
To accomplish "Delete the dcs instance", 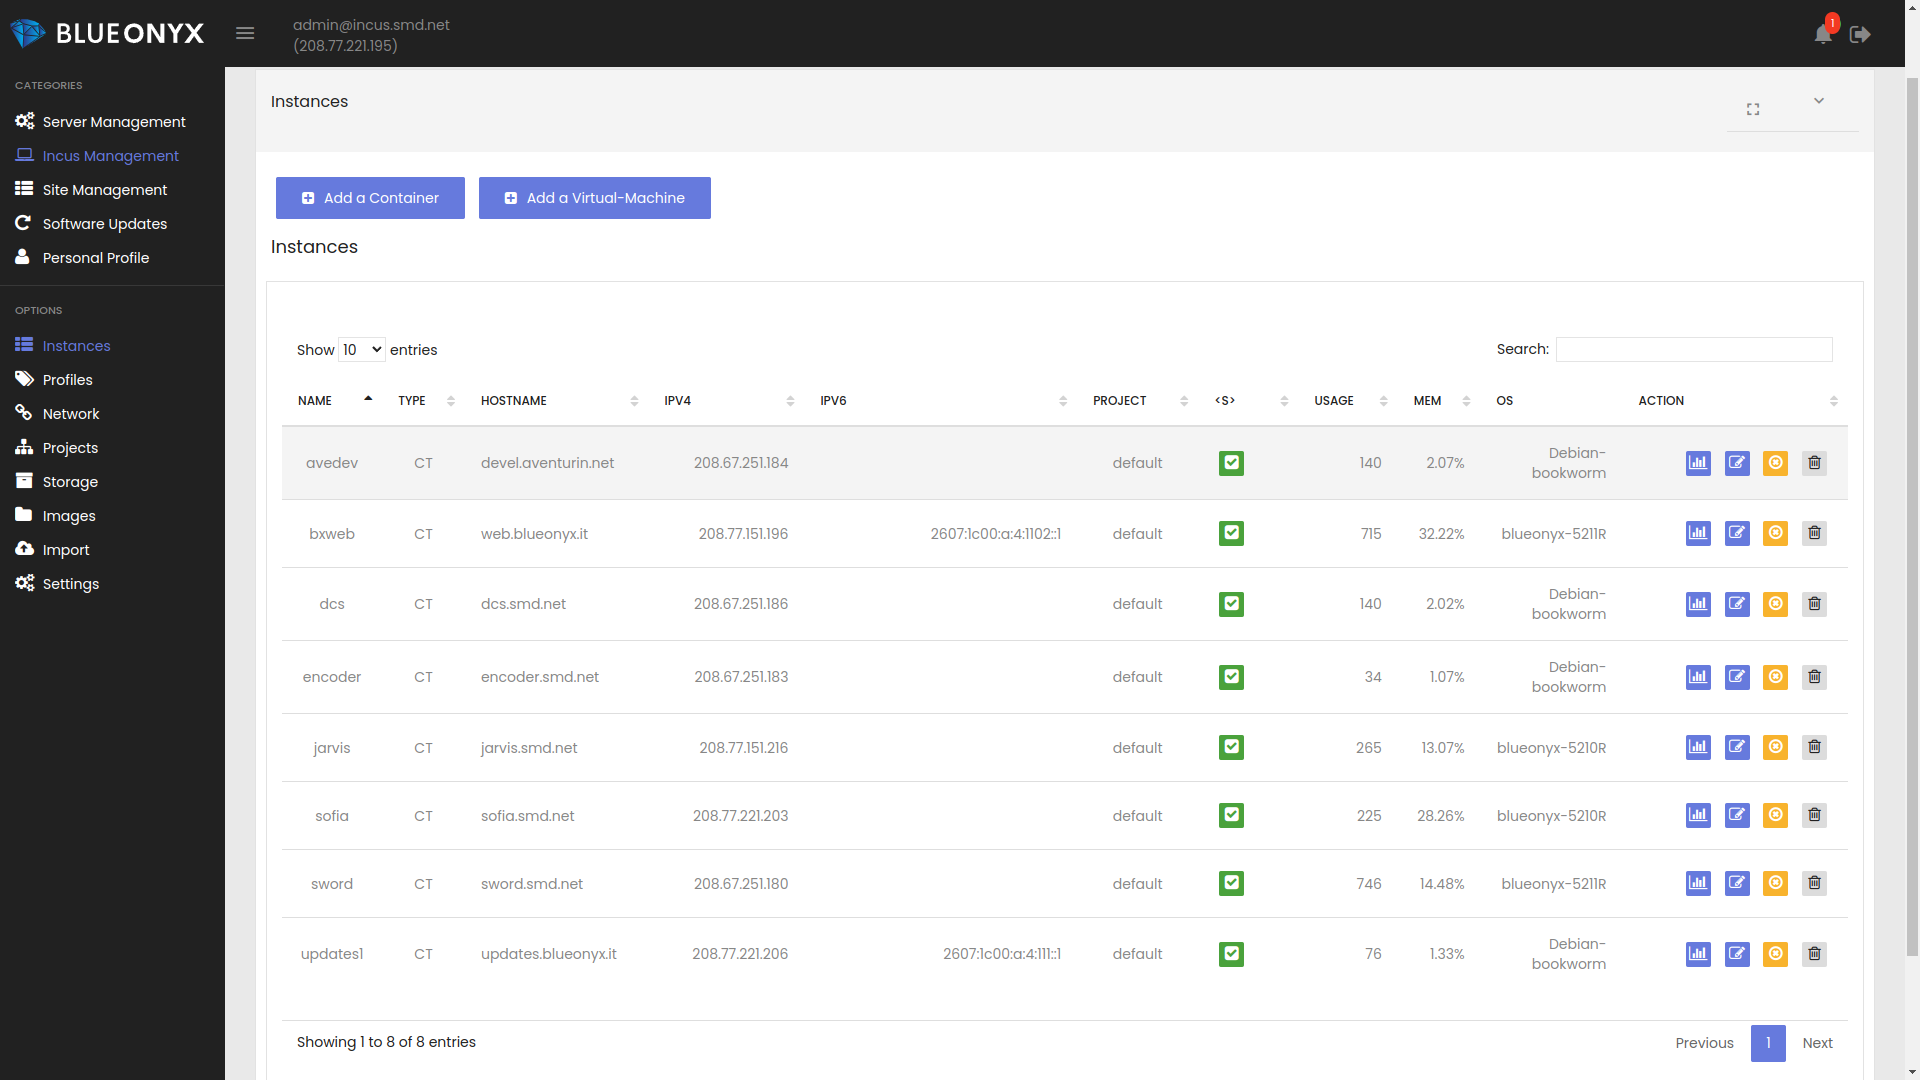I will 1814,604.
